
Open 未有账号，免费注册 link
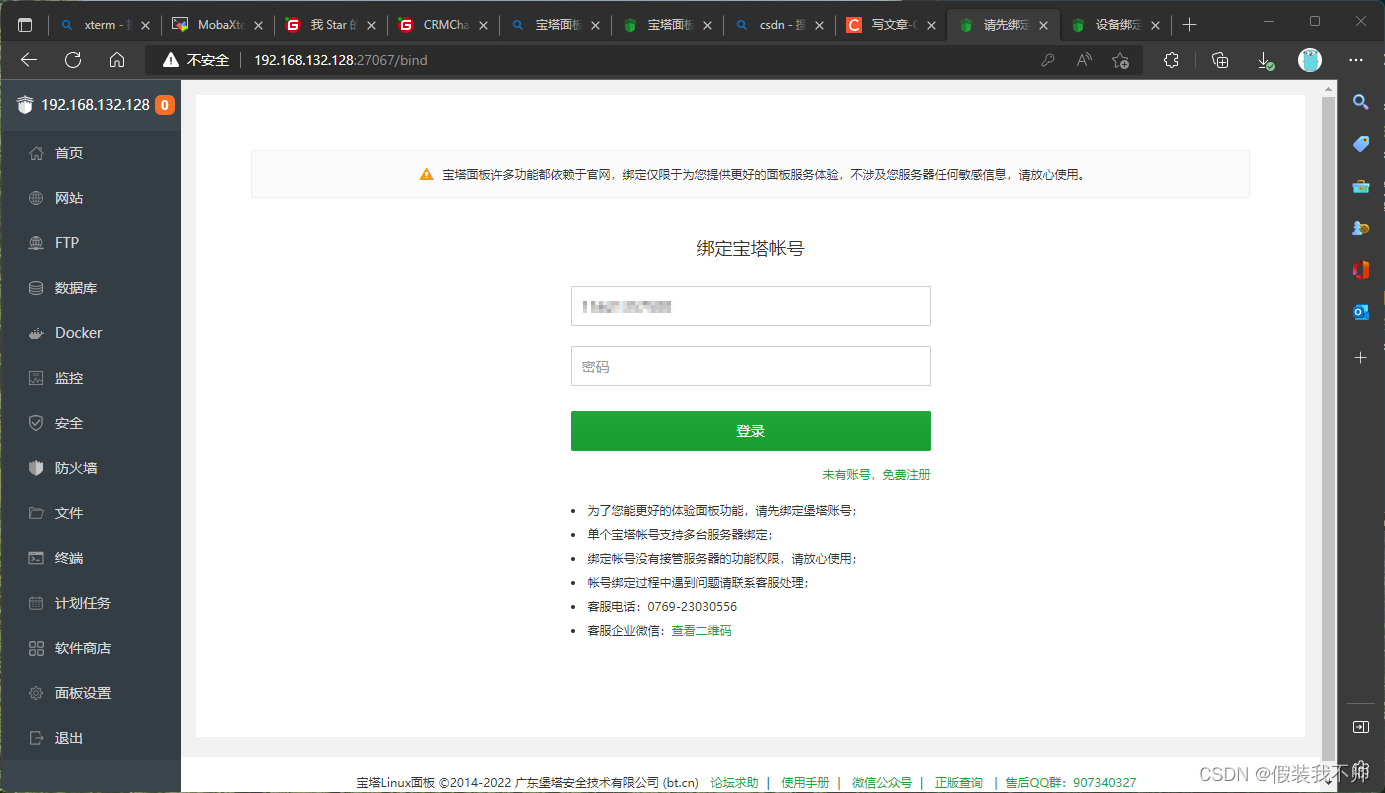tap(876, 475)
